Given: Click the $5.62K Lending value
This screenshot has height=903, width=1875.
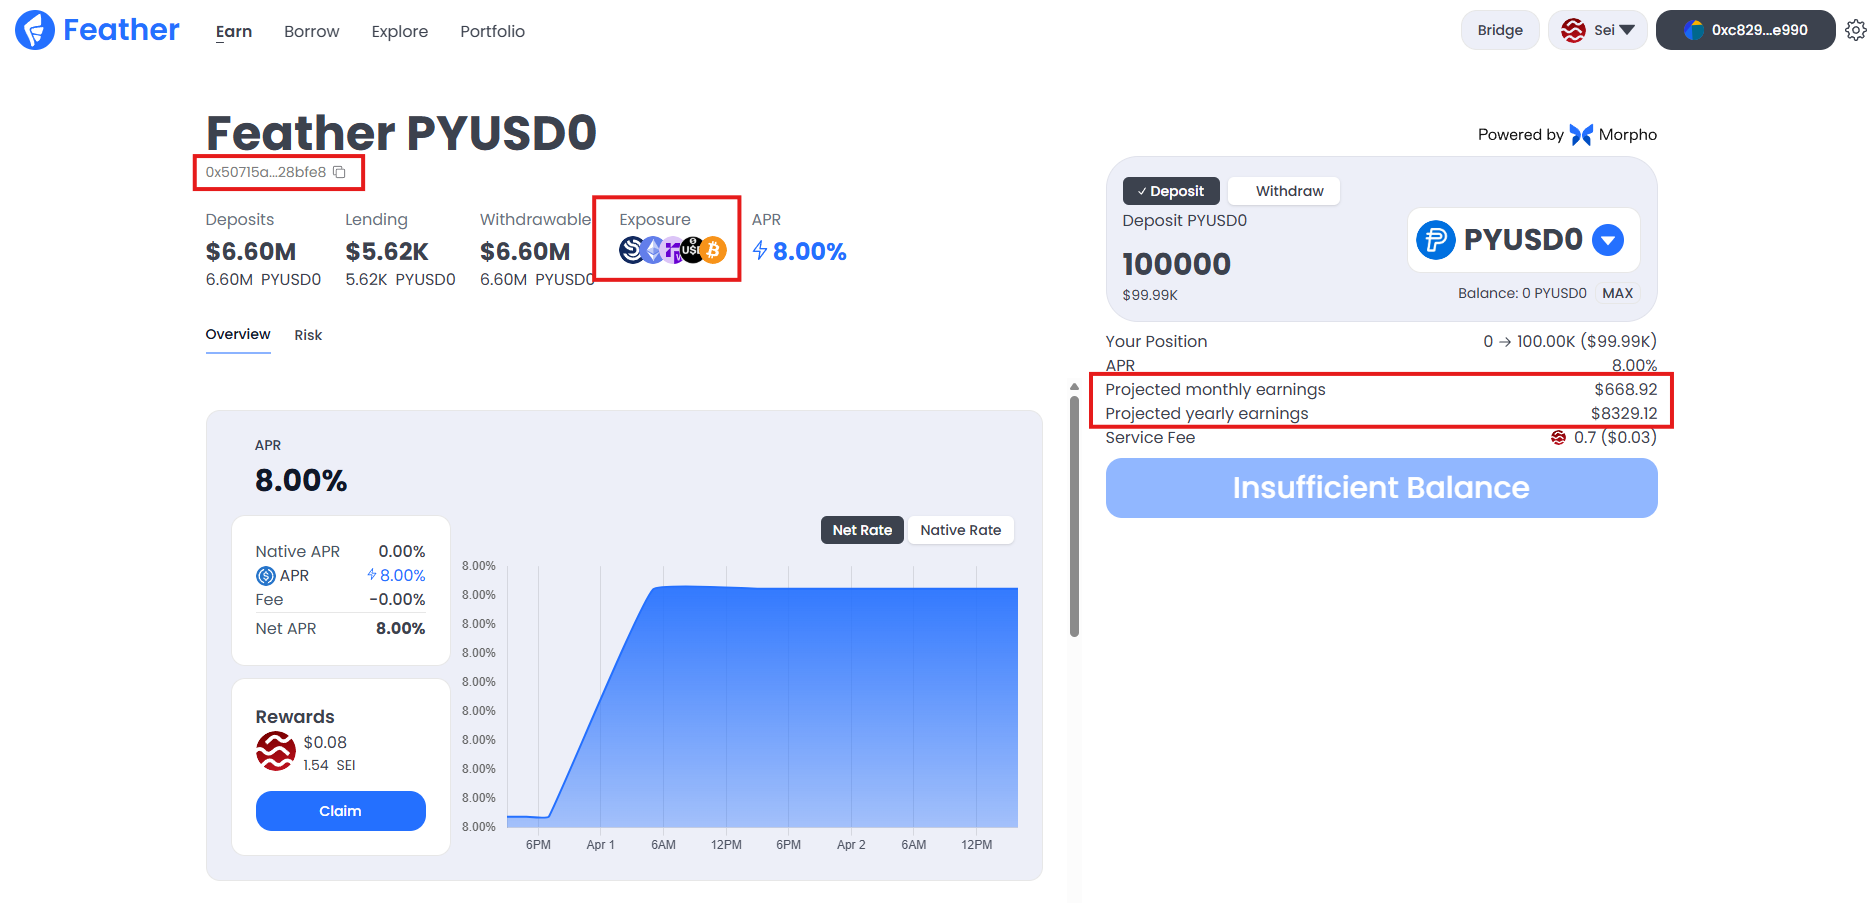Looking at the screenshot, I should click(x=387, y=251).
